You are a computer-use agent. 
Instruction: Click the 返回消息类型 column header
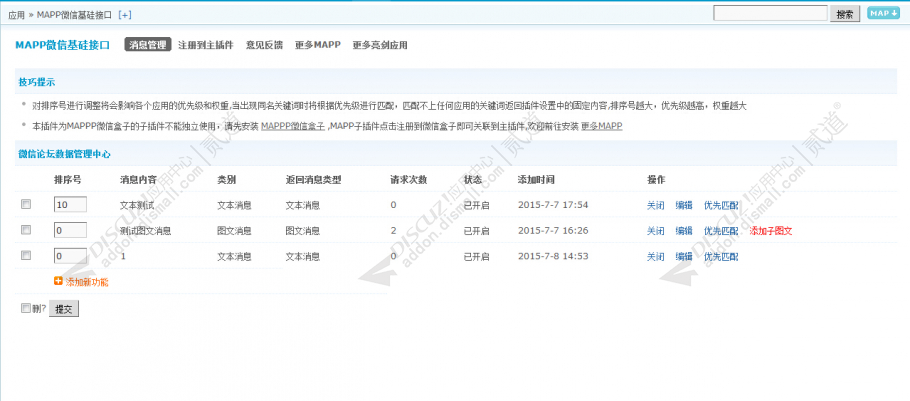click(313, 179)
